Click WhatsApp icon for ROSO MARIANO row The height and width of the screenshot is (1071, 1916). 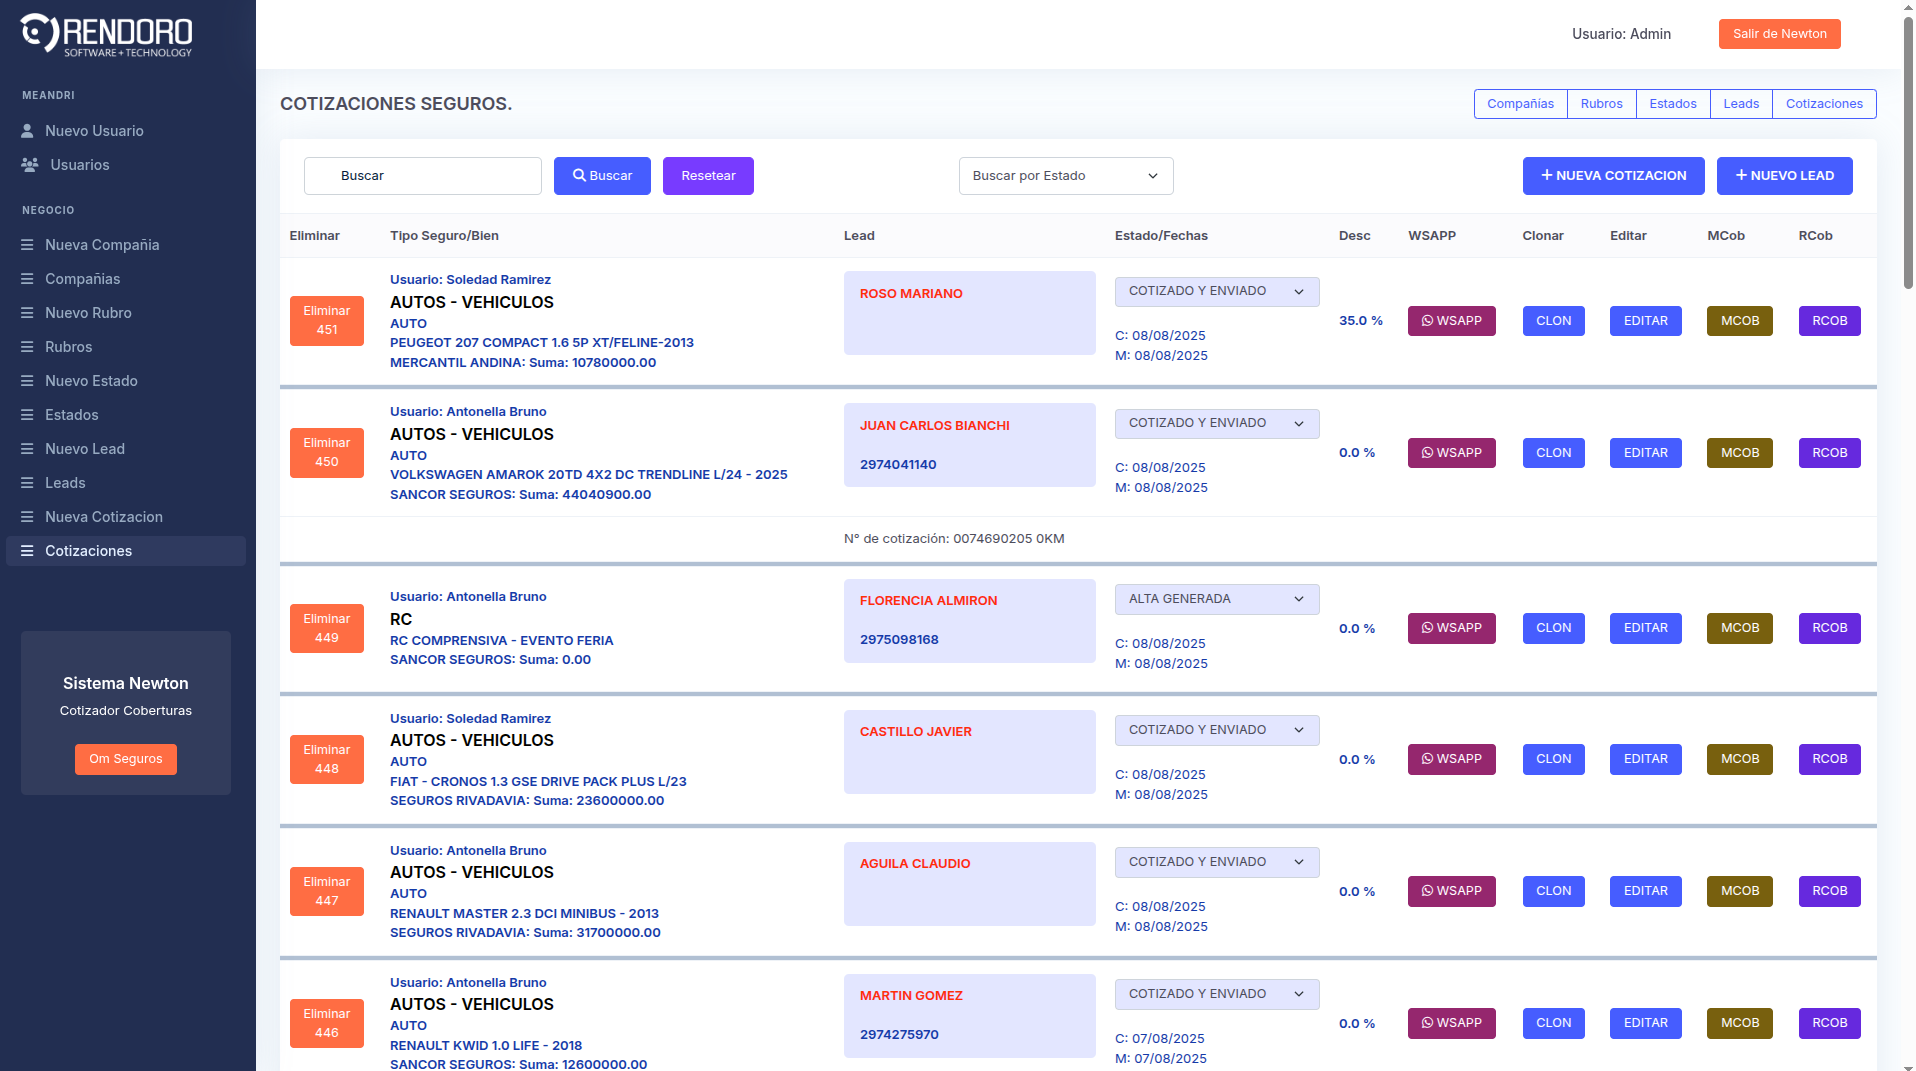click(1428, 321)
